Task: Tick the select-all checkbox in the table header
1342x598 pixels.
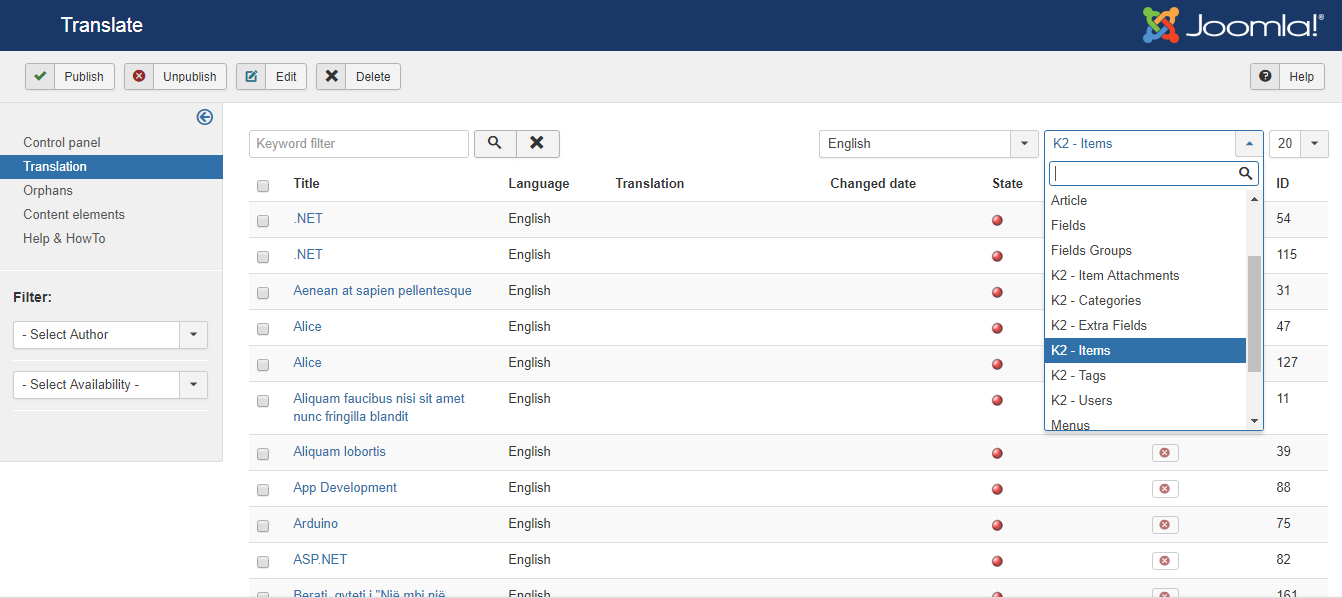Action: [263, 185]
